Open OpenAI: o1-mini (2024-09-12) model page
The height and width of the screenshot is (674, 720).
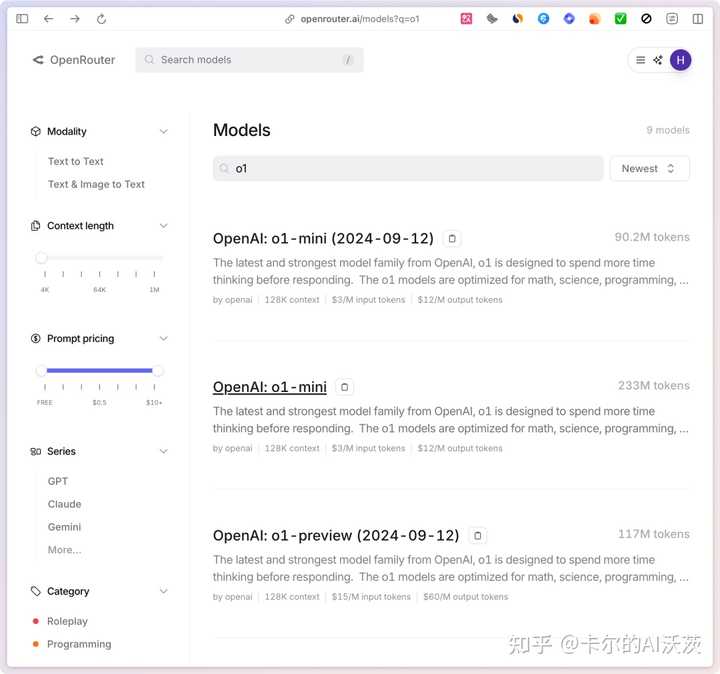point(323,239)
